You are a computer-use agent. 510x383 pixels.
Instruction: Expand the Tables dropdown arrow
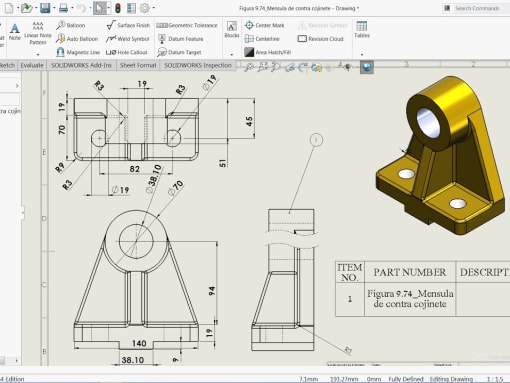(362, 54)
